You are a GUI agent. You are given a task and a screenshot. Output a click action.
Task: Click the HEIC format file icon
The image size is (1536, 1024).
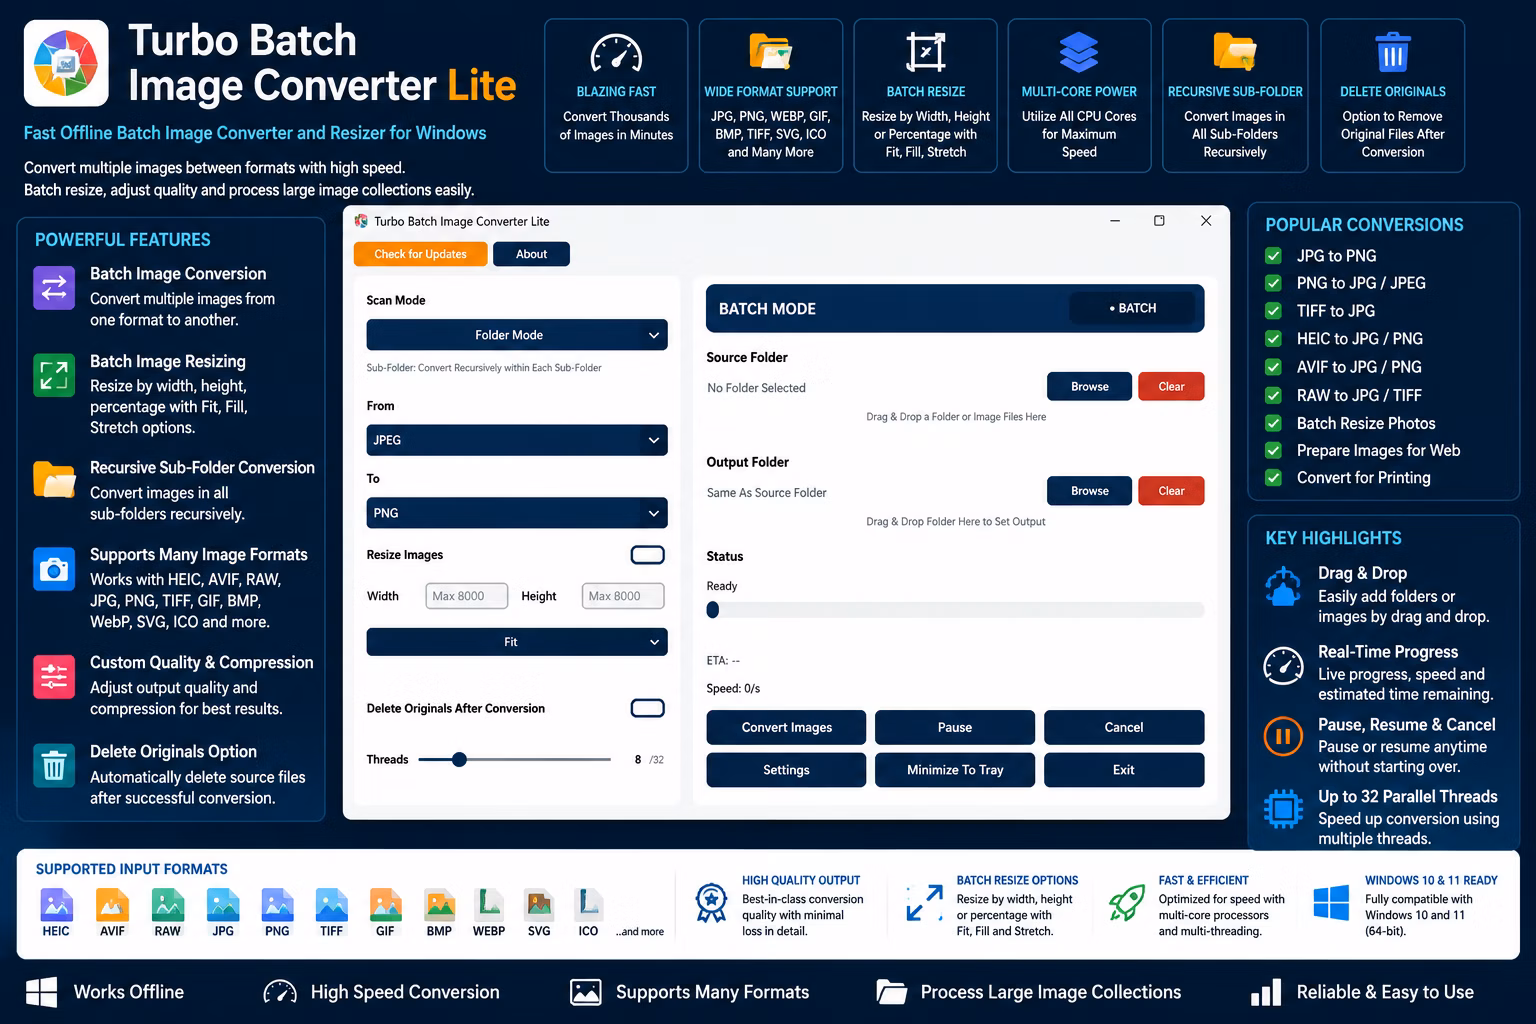pyautogui.click(x=56, y=904)
